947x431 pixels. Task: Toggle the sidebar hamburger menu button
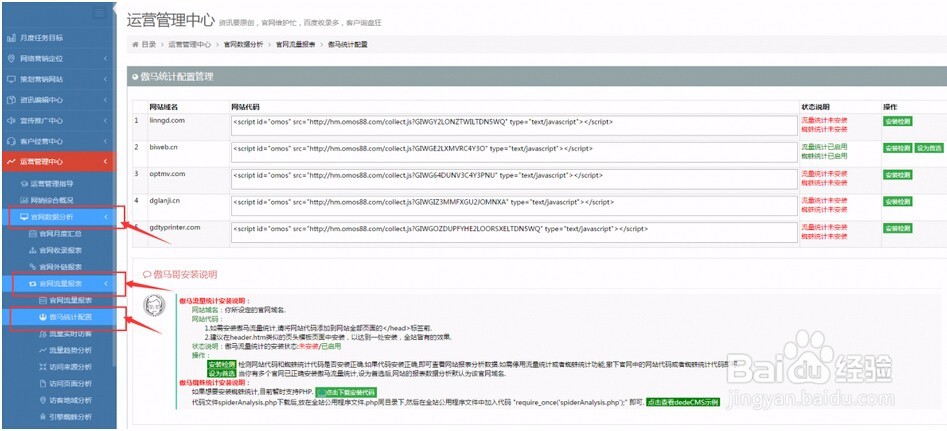click(x=100, y=14)
